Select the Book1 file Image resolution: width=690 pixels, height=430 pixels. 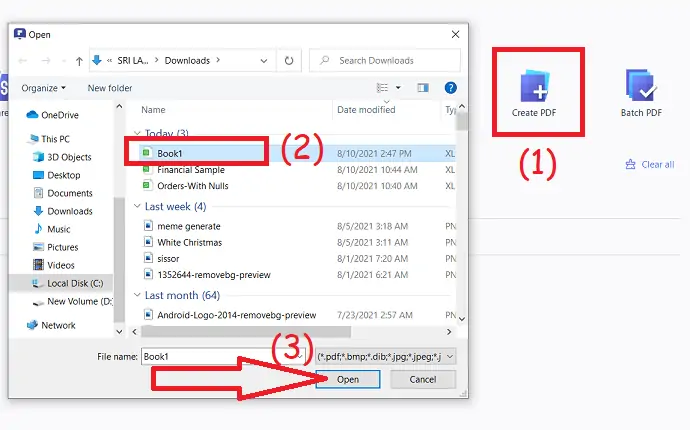click(x=169, y=153)
